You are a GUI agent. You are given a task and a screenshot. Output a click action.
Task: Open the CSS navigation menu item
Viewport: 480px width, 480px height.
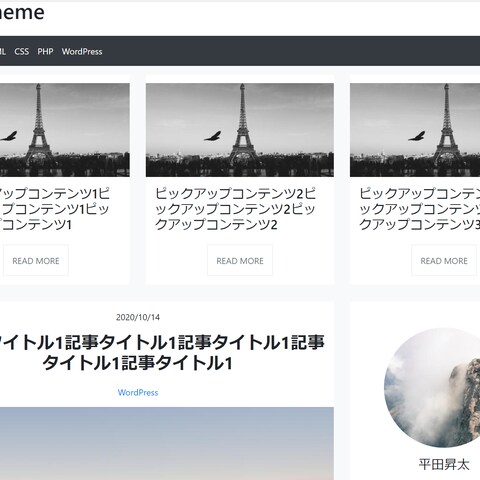[22, 52]
